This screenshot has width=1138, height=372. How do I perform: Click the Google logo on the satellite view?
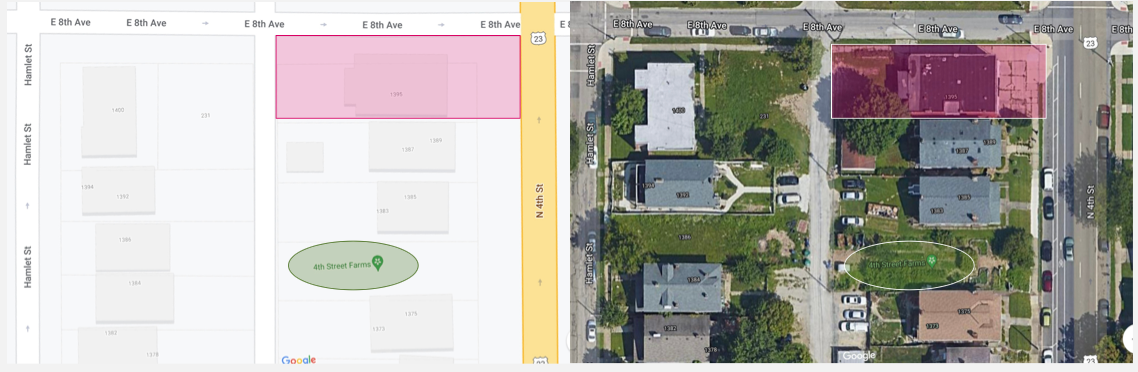coord(859,355)
